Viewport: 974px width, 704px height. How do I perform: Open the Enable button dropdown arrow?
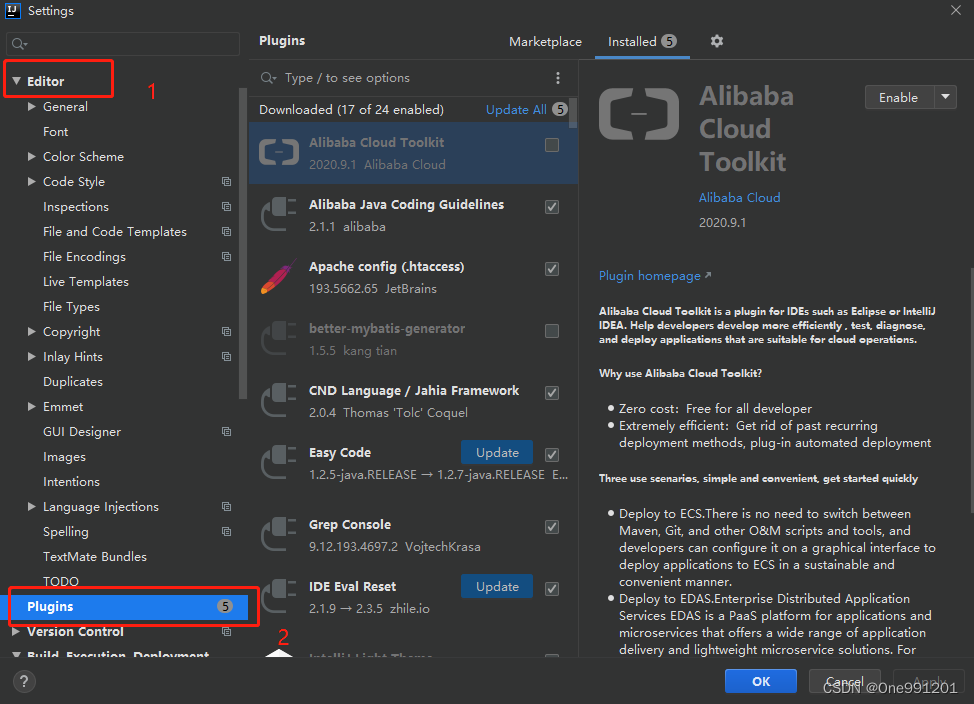(945, 97)
